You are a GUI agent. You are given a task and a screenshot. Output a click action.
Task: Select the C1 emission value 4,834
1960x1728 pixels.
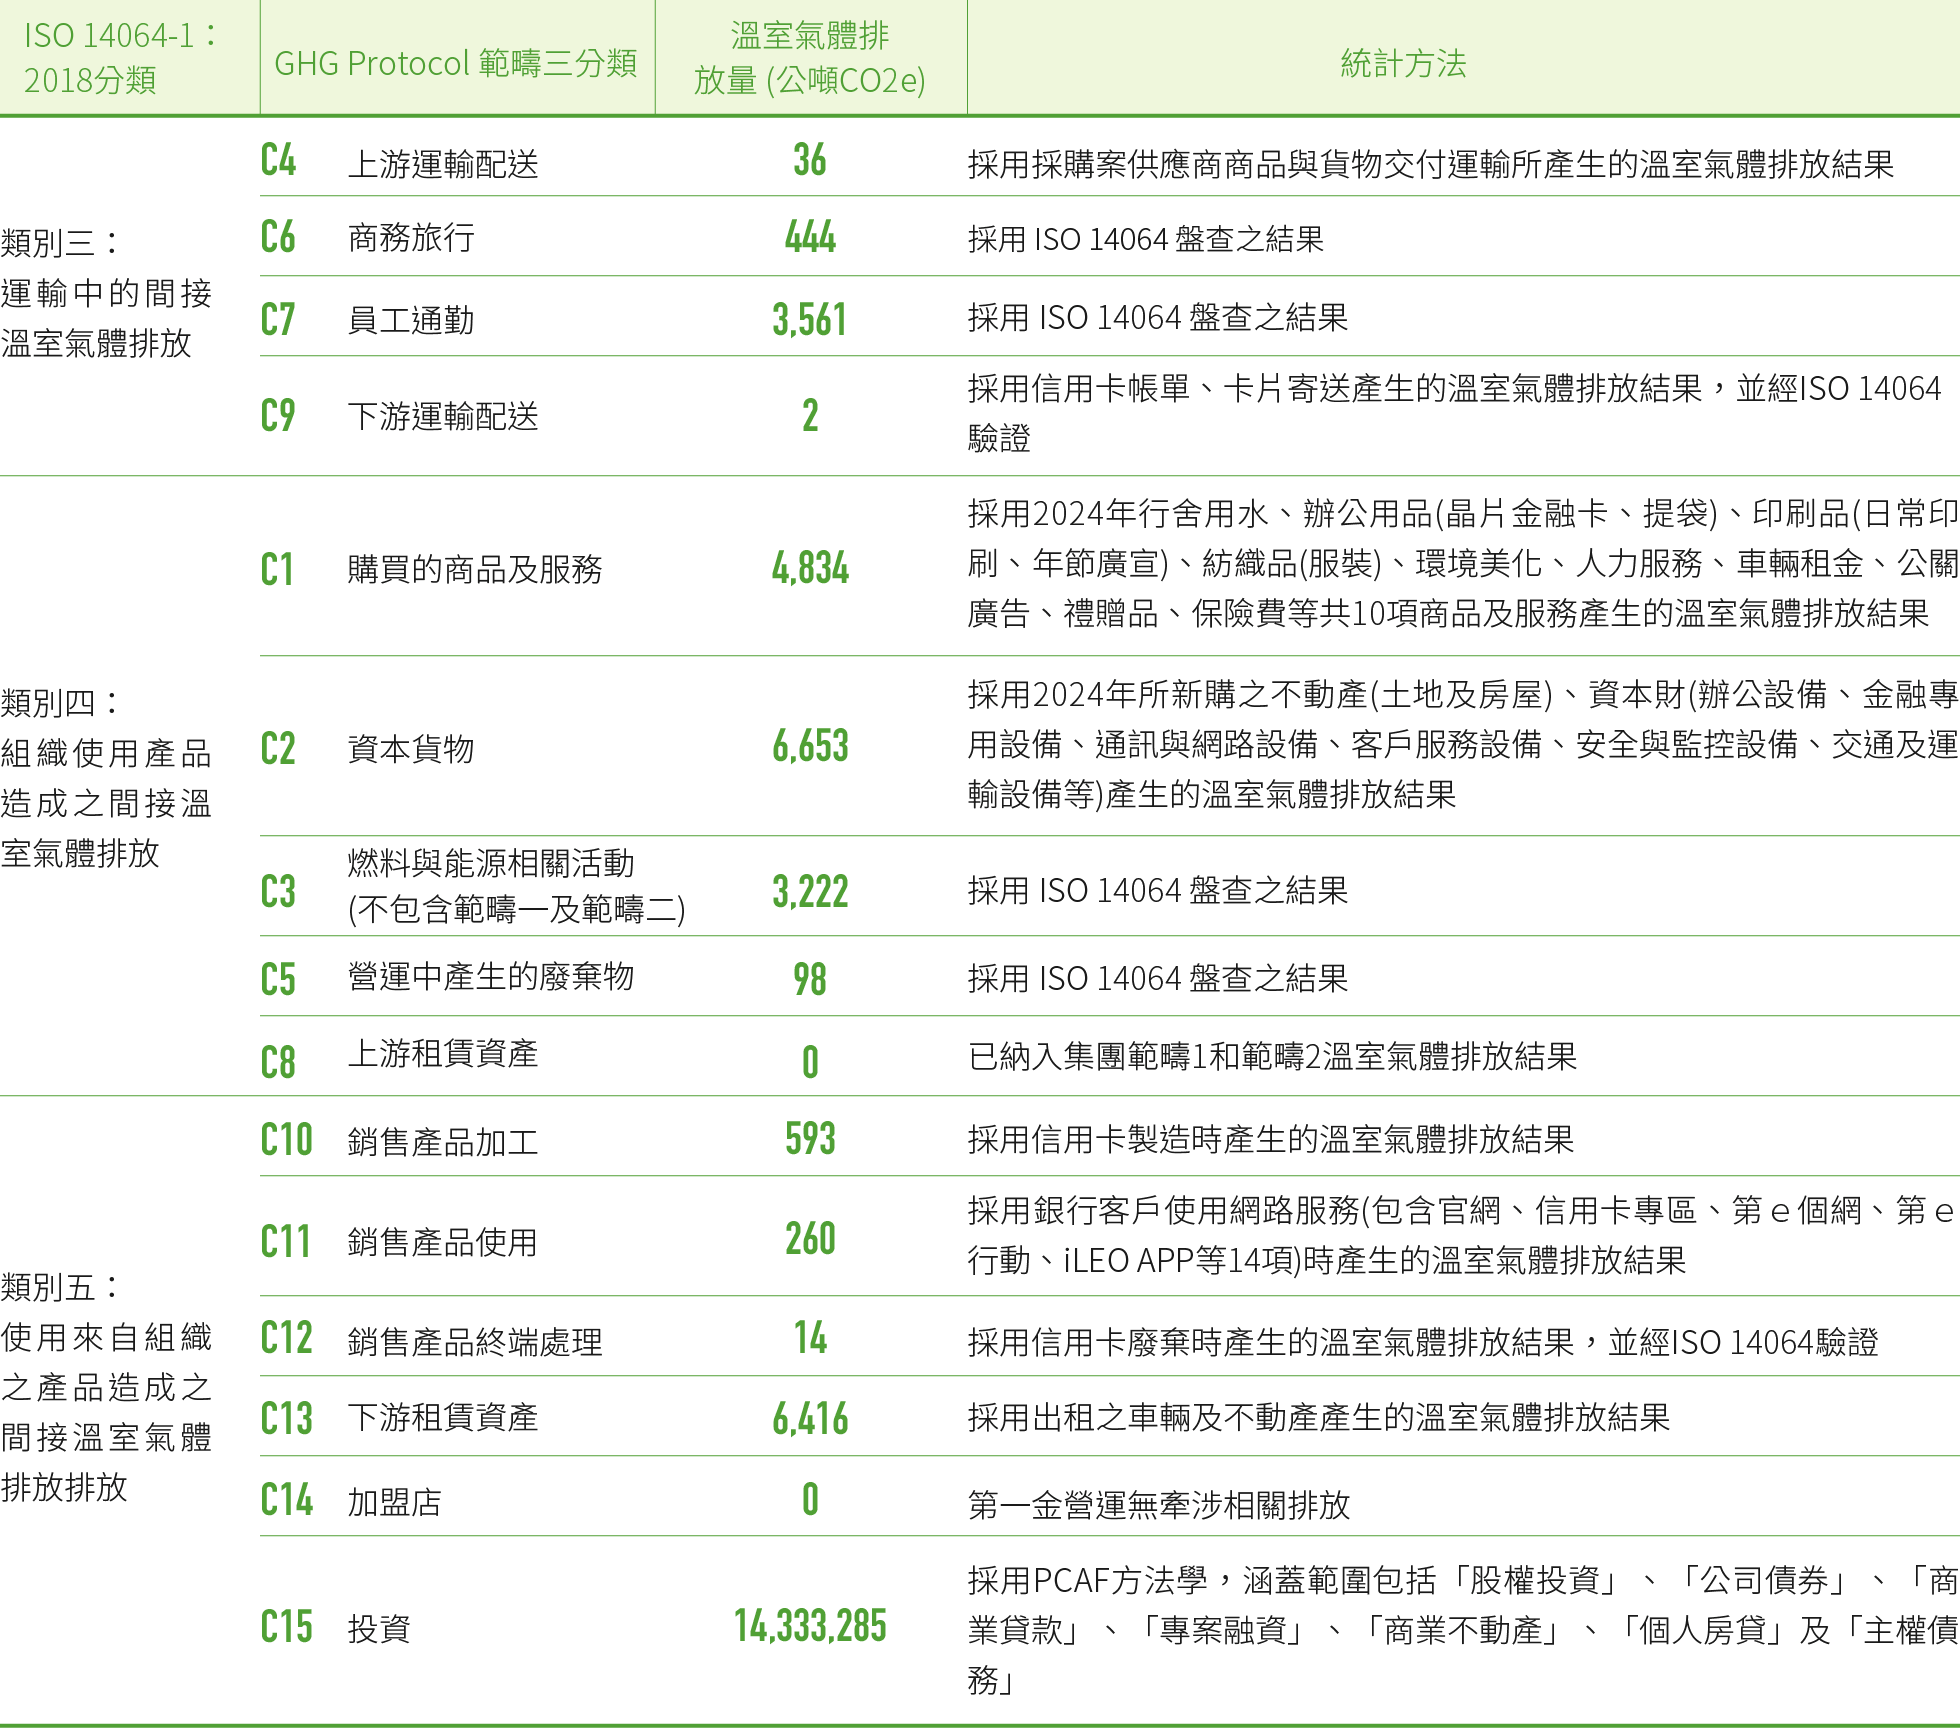pos(809,568)
